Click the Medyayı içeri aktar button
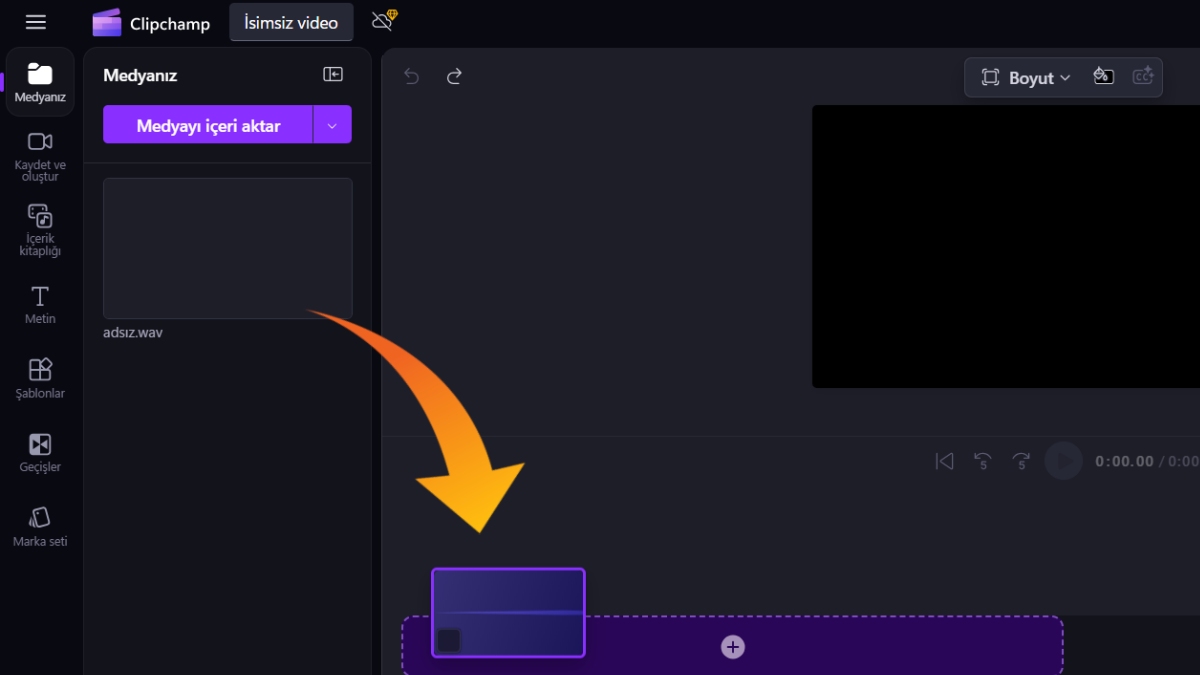Viewport: 1200px width, 675px height. pyautogui.click(x=208, y=126)
